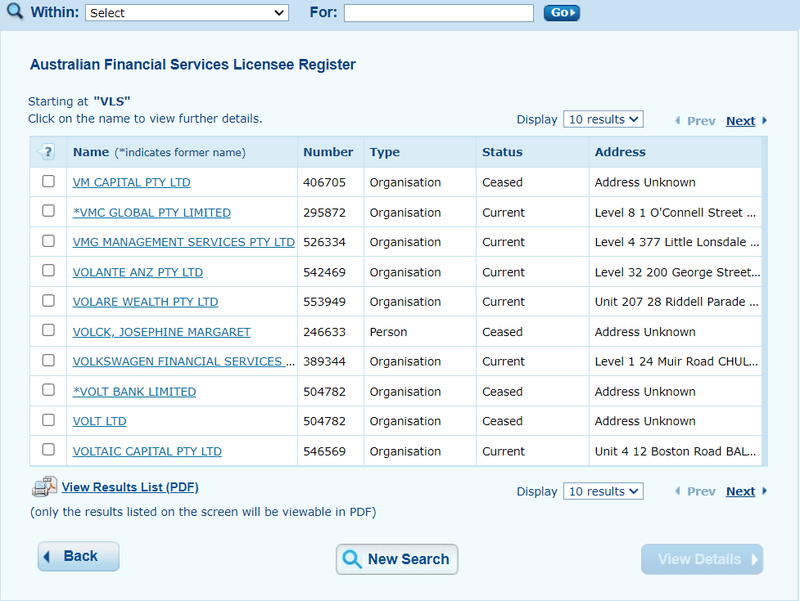
Task: Select checkbox for VMG MANAGEMENT SERVICES PTY LTD
Action: [x=48, y=241]
